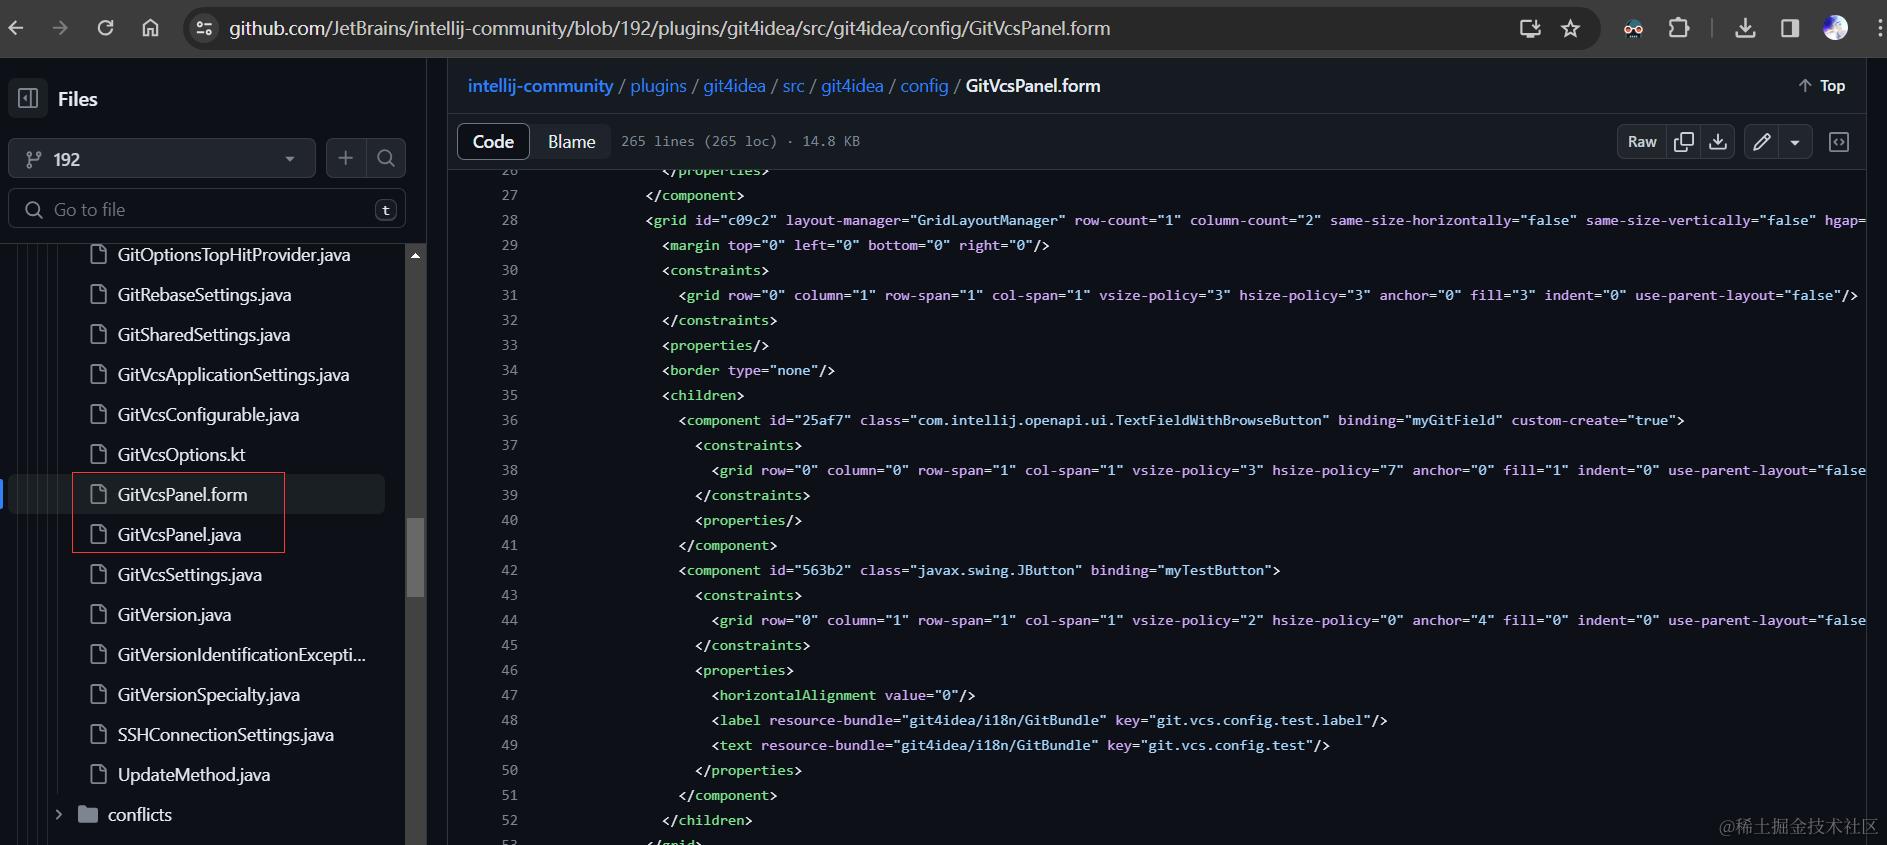Open src breadcrumb link
The height and width of the screenshot is (845, 1887).
[793, 86]
